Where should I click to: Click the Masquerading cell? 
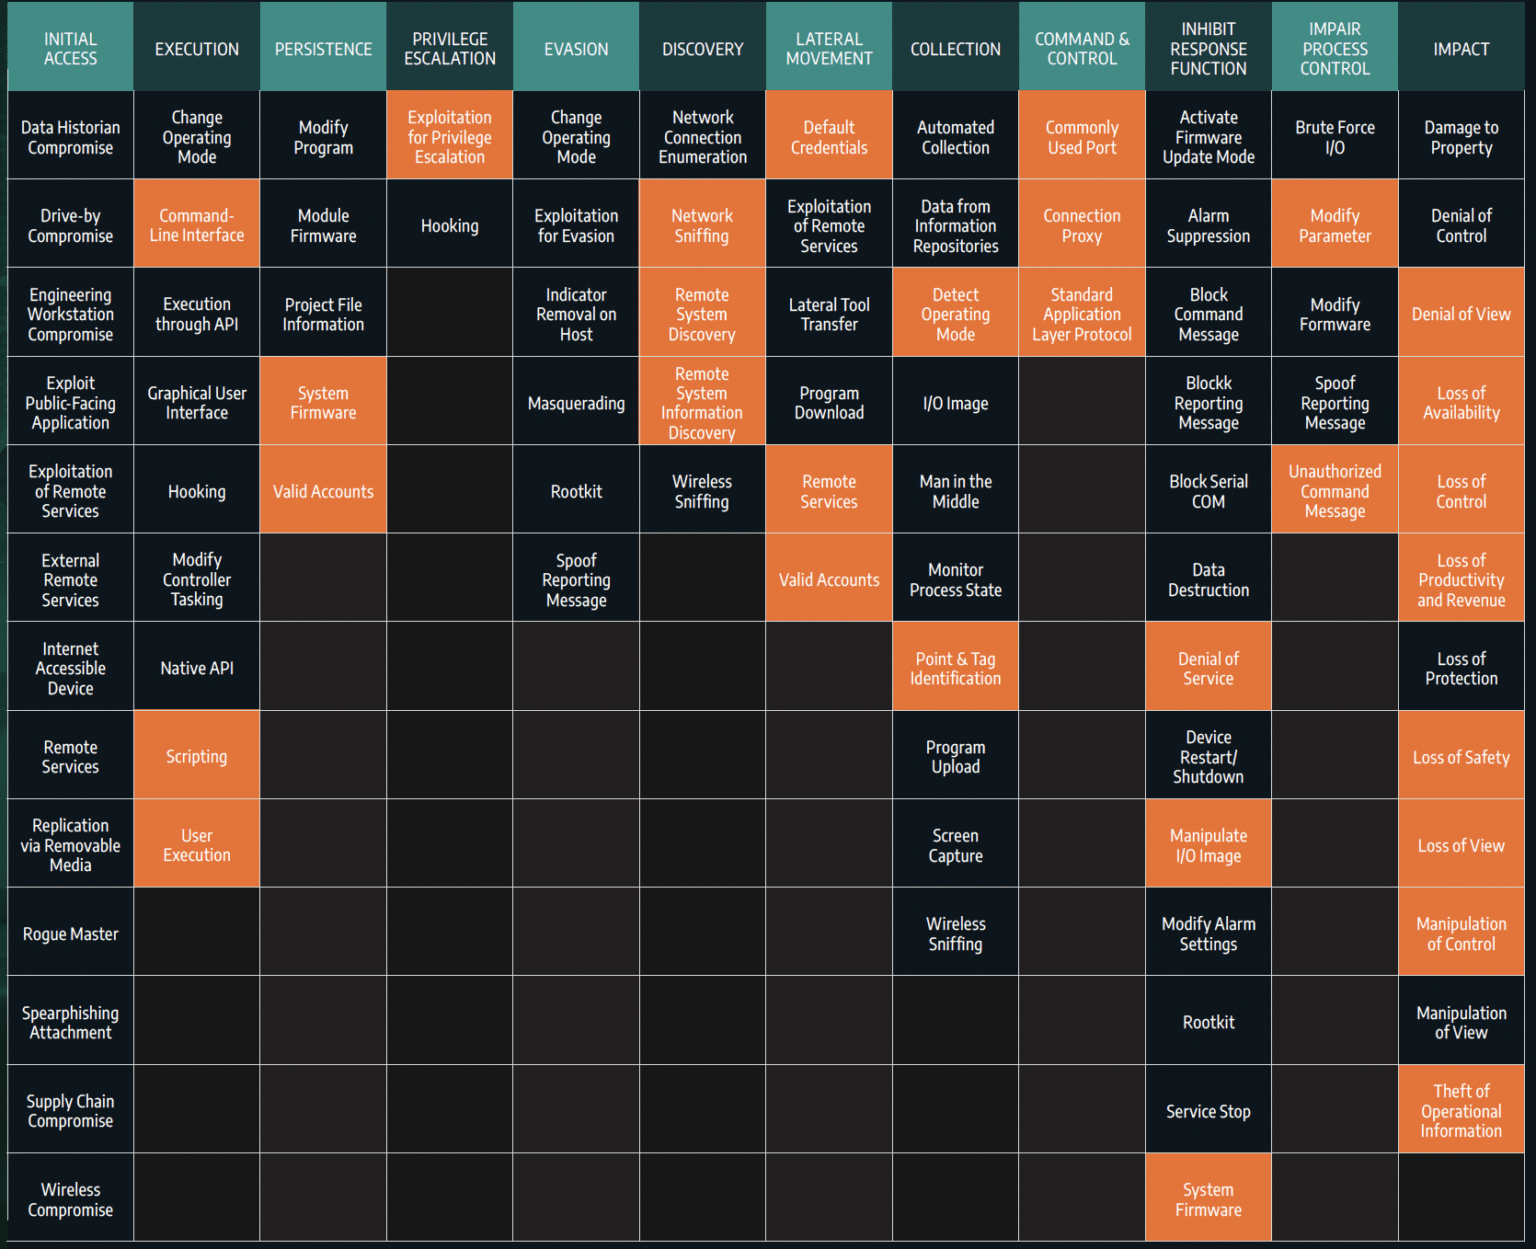[576, 401]
